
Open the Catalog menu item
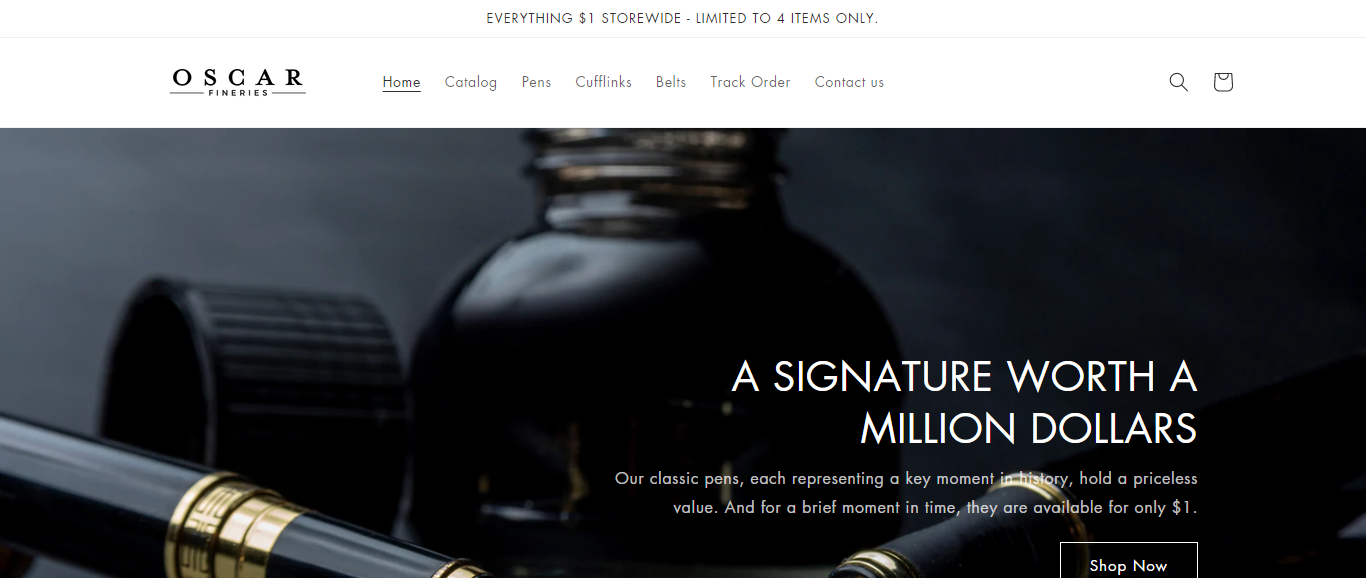point(471,82)
